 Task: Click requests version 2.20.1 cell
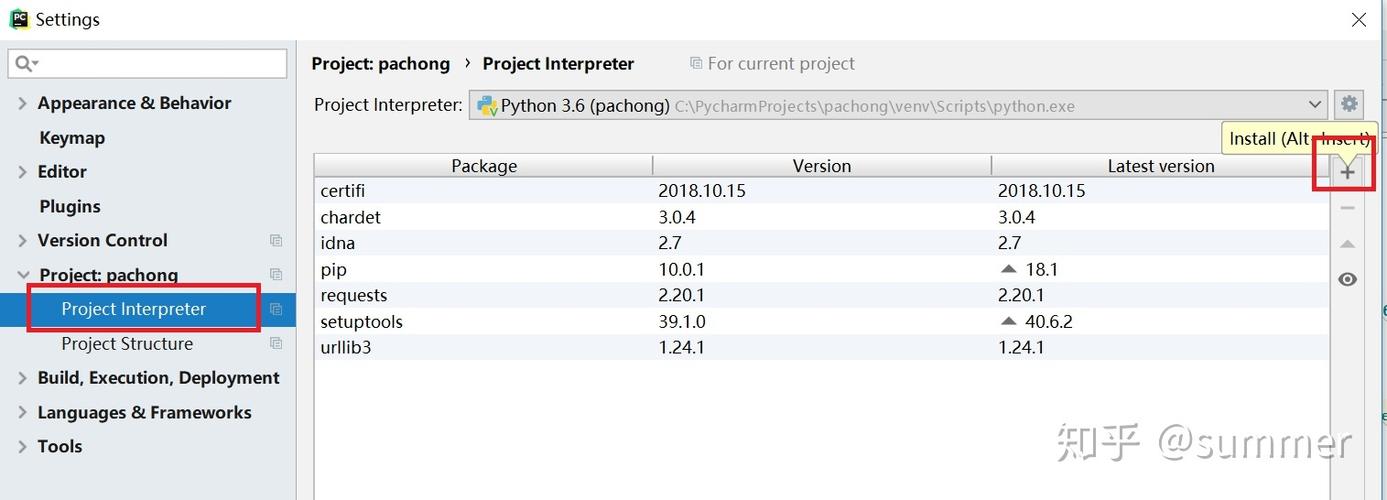pos(682,296)
